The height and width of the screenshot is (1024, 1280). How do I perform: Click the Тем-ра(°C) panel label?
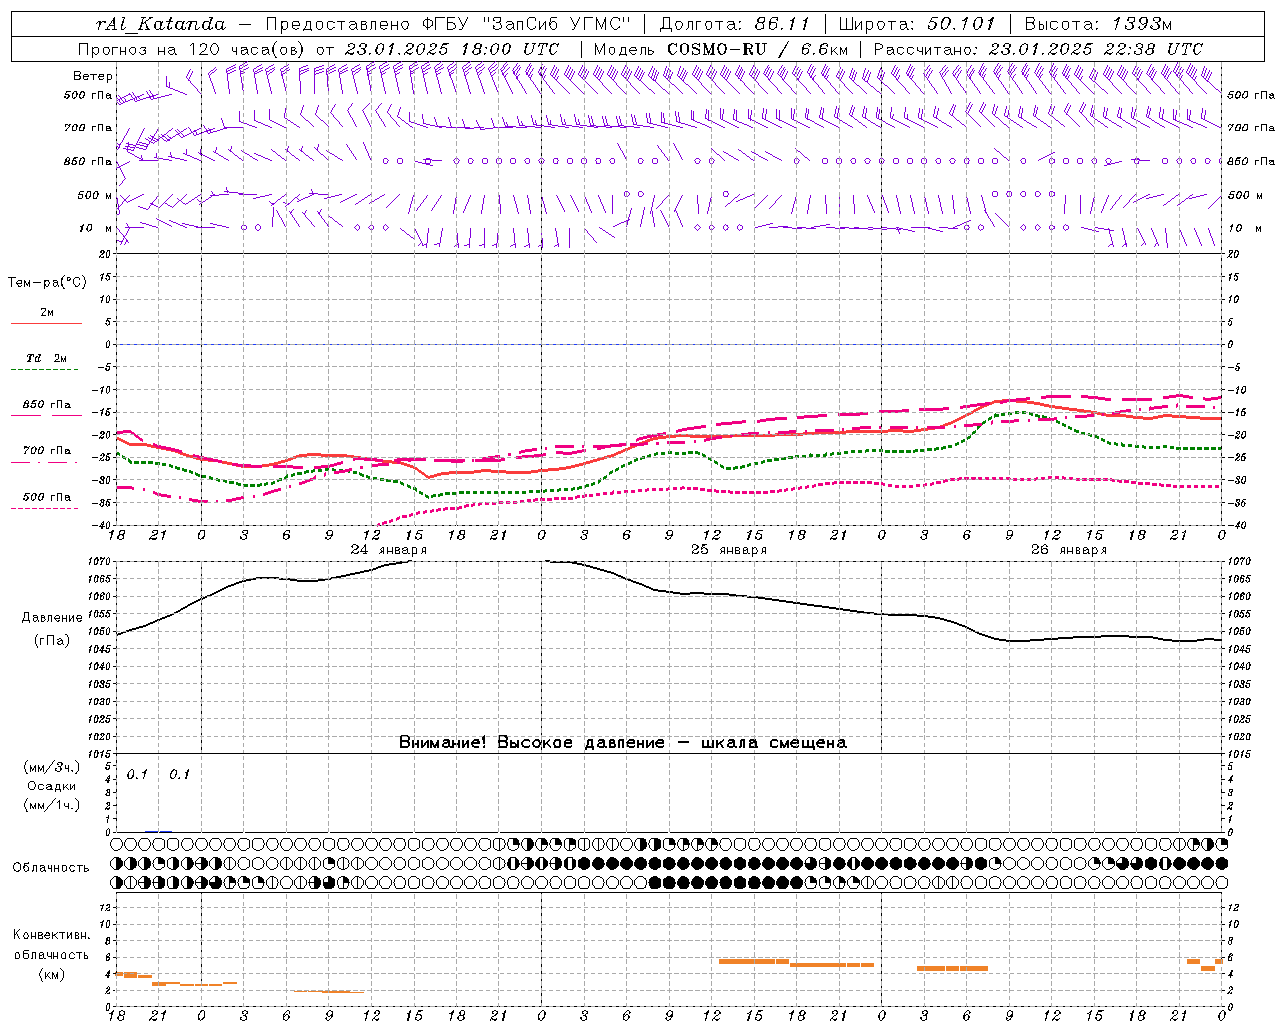47,283
